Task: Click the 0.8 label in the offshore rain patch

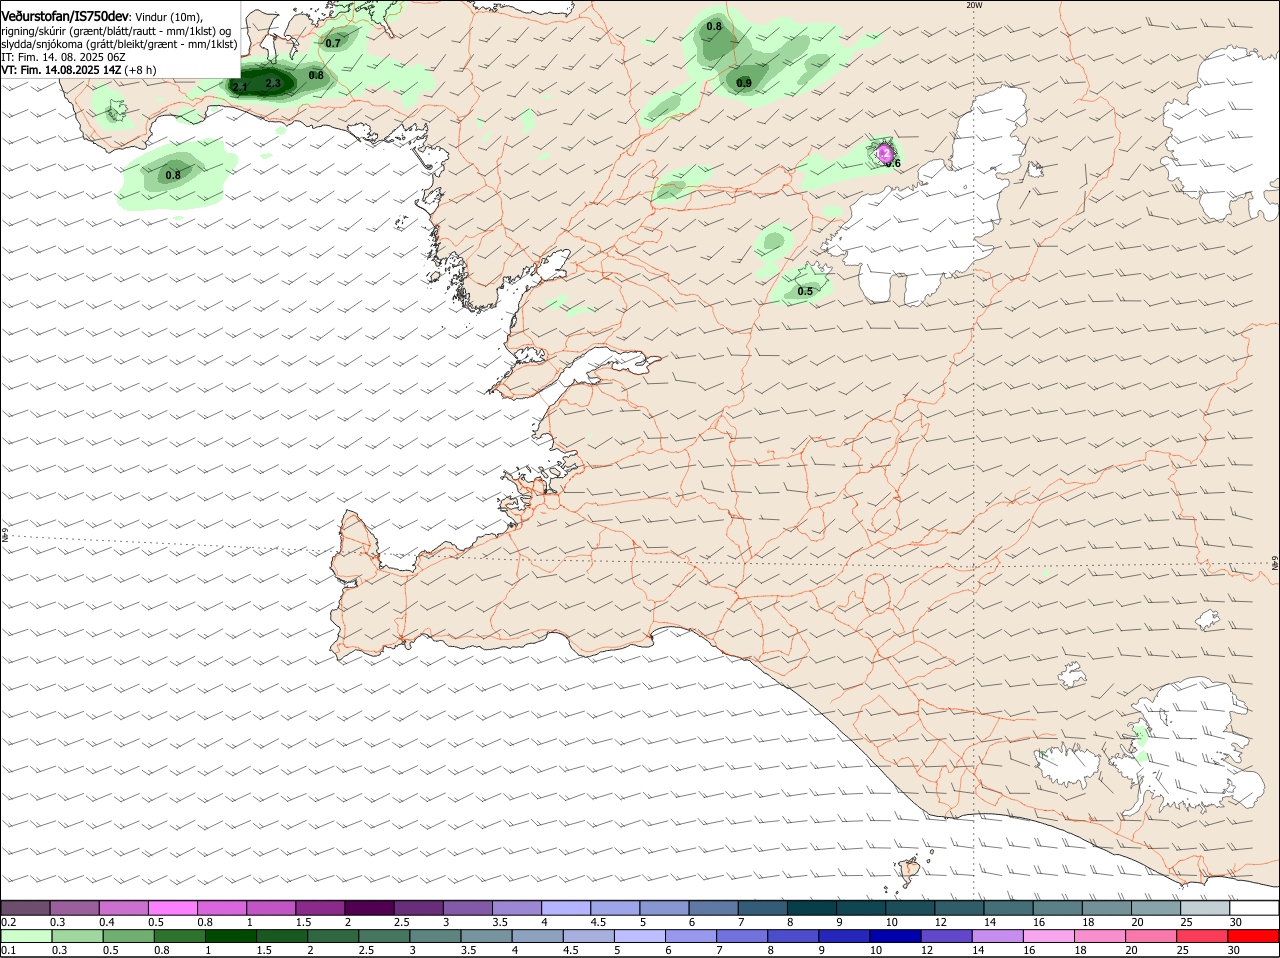Action: point(173,175)
